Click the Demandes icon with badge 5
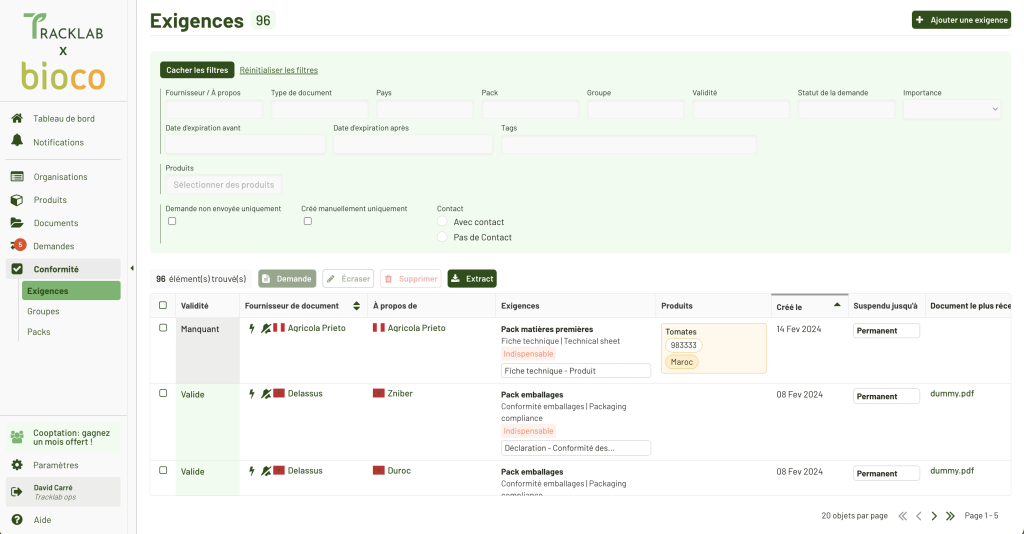Image resolution: width=1024 pixels, height=534 pixels. pyautogui.click(x=18, y=245)
